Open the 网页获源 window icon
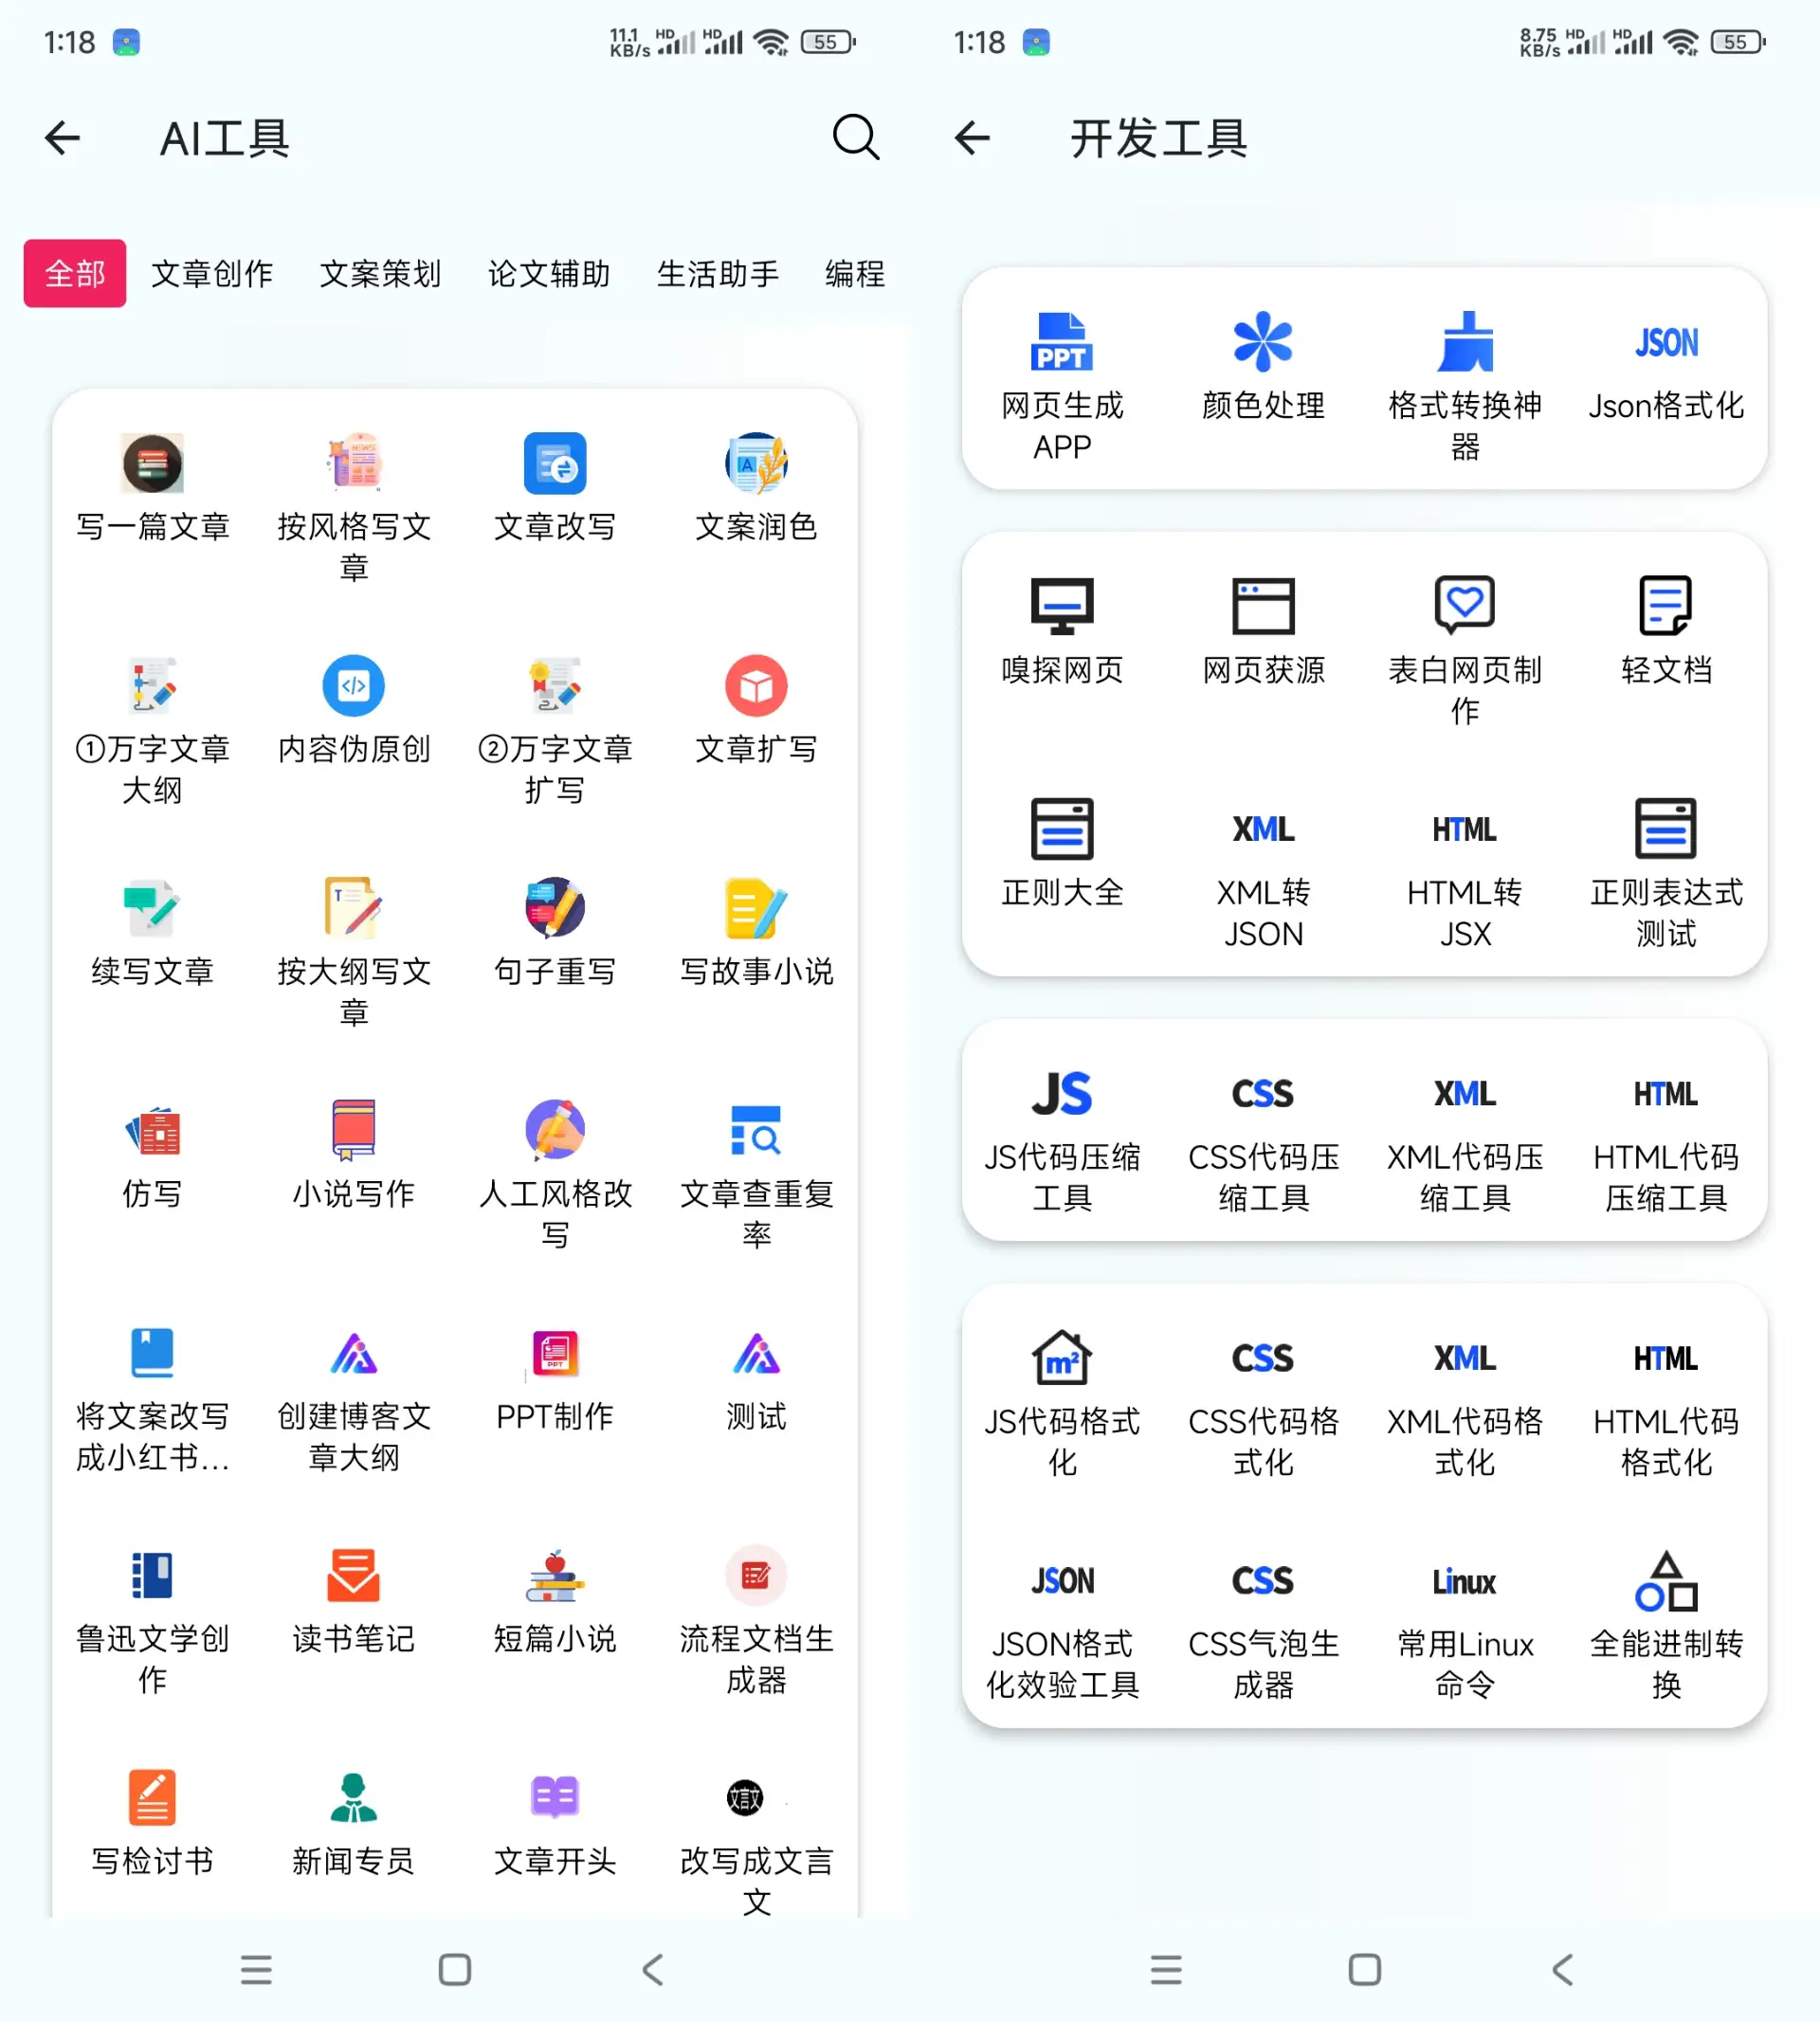1820x2022 pixels. coord(1264,606)
